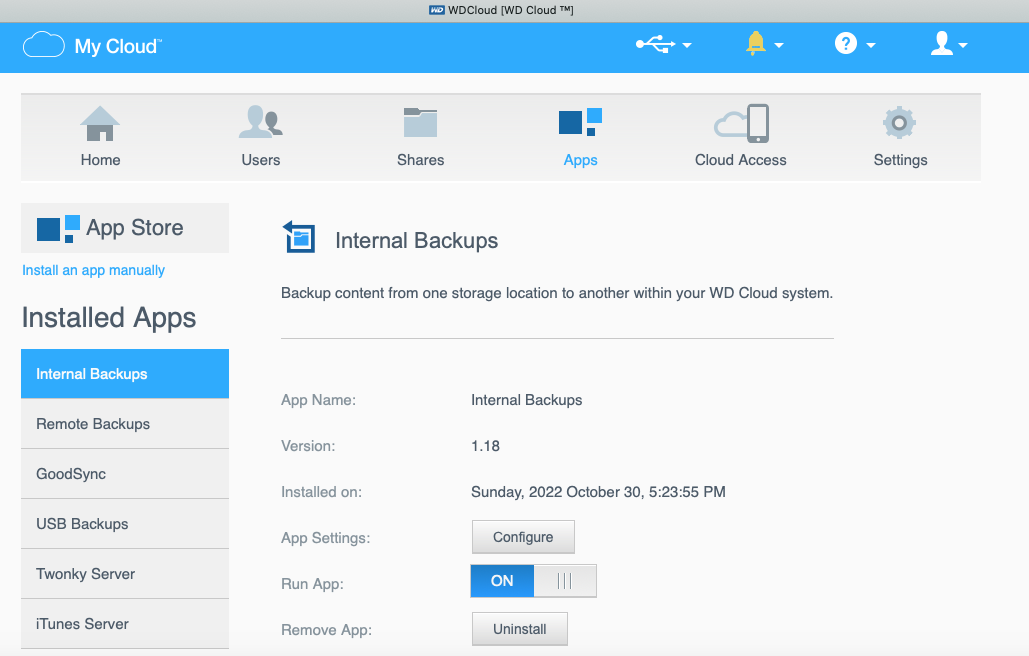Click the Internal Backups app name value
Image resolution: width=1029 pixels, height=656 pixels.
click(x=526, y=400)
